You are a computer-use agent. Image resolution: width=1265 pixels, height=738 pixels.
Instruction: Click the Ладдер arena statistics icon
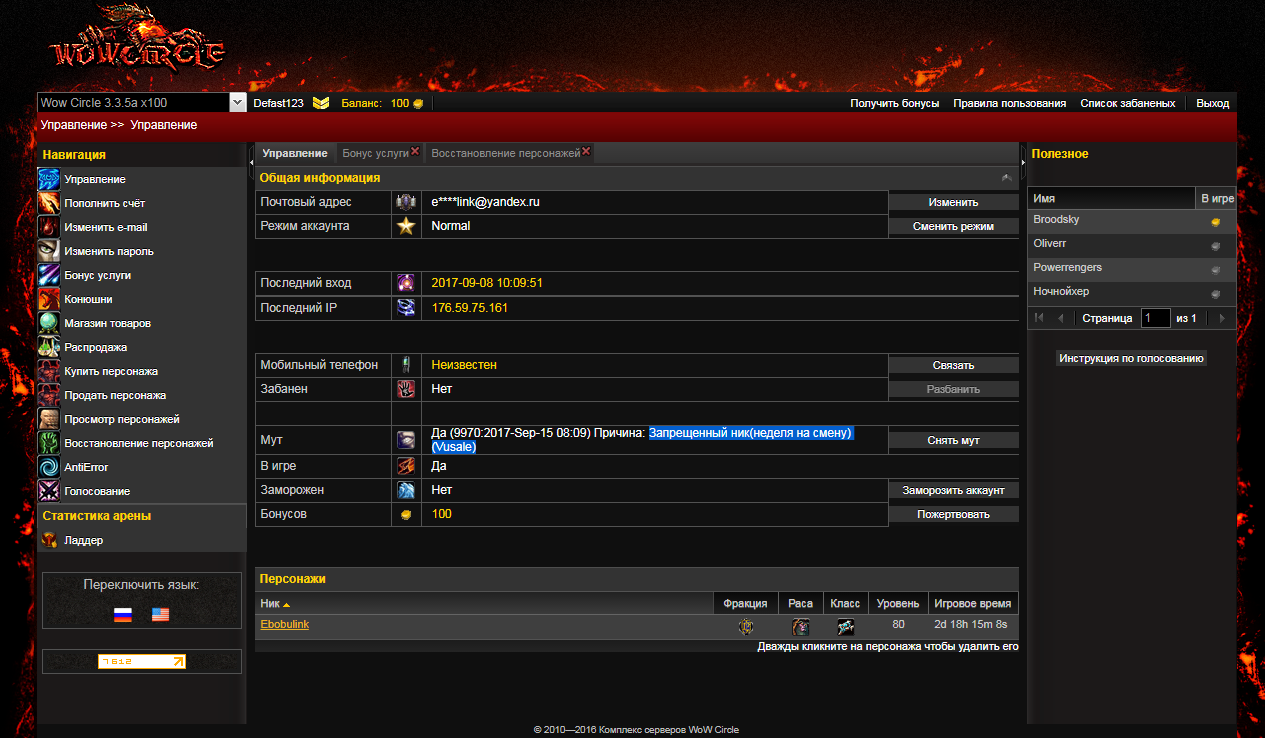click(49, 540)
